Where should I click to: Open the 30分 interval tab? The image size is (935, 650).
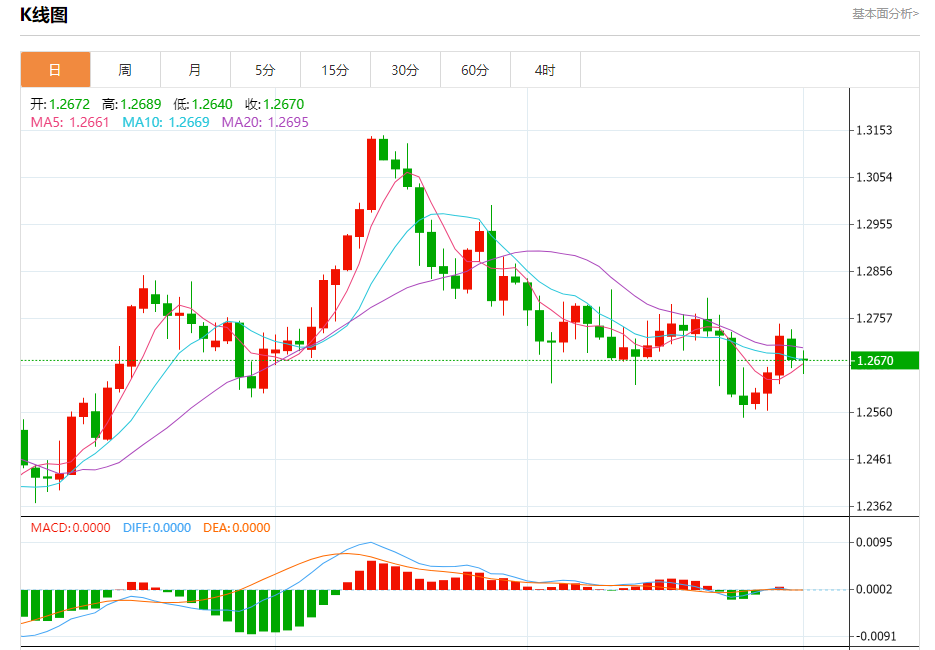405,70
